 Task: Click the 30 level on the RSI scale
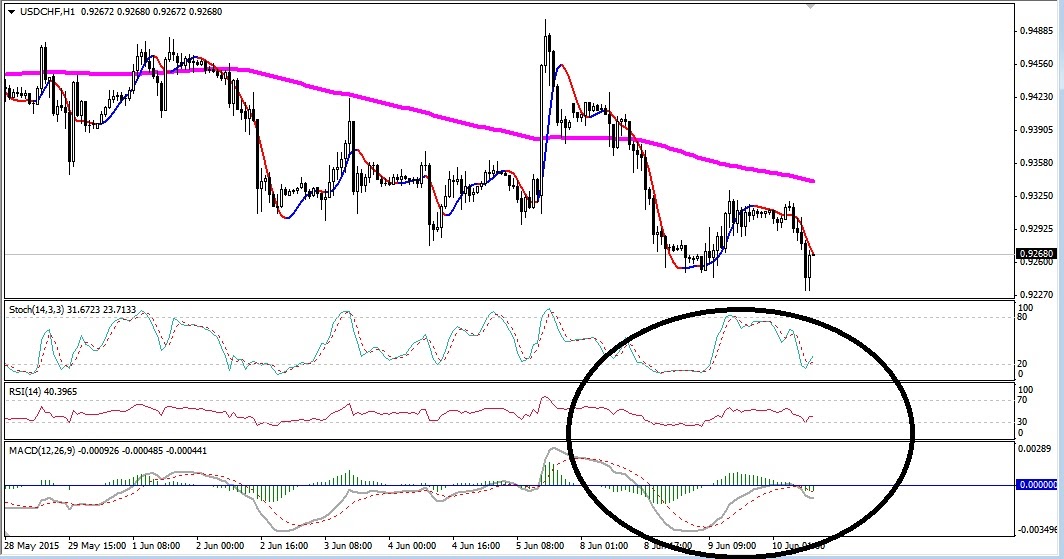(x=1023, y=422)
